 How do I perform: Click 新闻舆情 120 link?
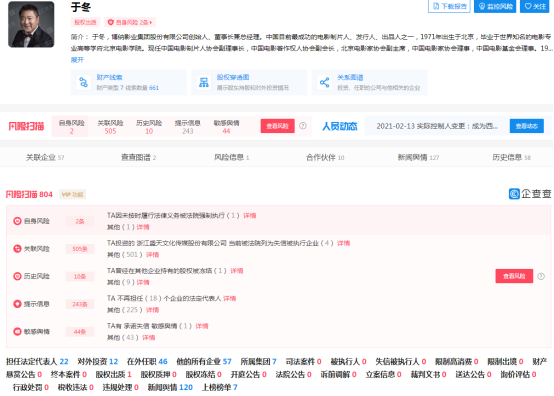tap(170, 388)
